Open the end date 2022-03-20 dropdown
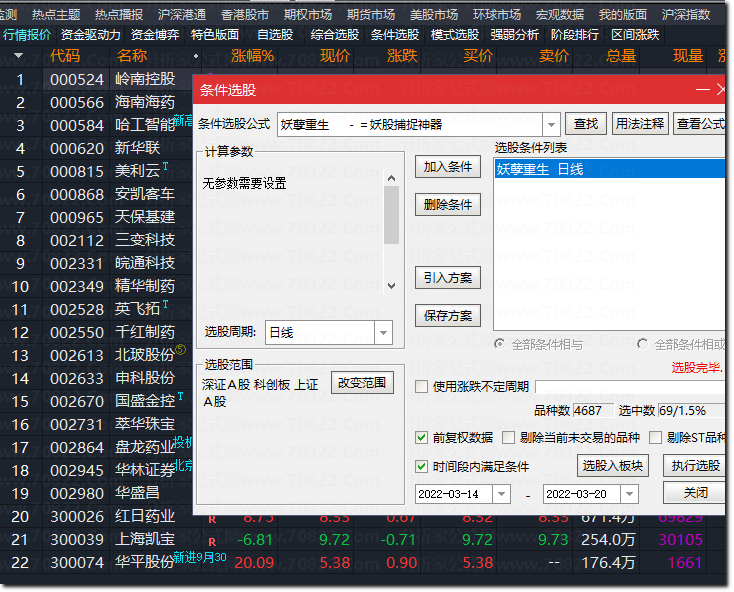 [x=630, y=494]
